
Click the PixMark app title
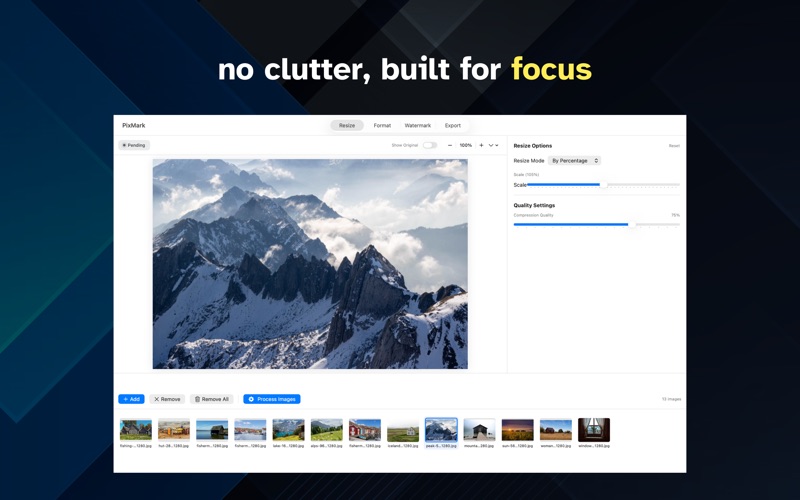pos(134,126)
